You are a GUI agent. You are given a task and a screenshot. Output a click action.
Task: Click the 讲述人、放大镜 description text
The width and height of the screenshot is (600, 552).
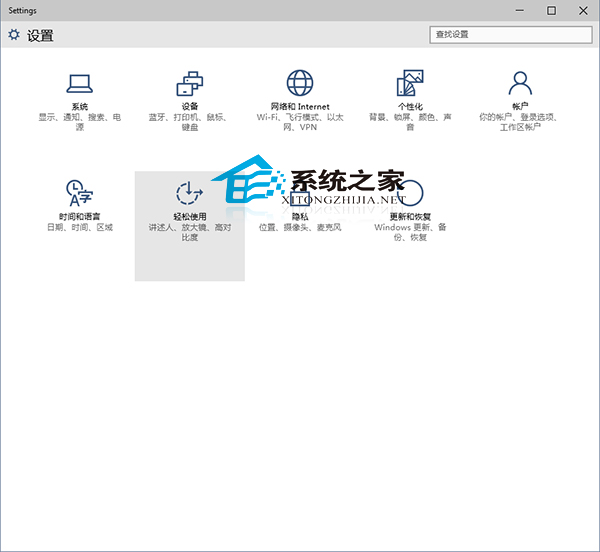coord(190,232)
